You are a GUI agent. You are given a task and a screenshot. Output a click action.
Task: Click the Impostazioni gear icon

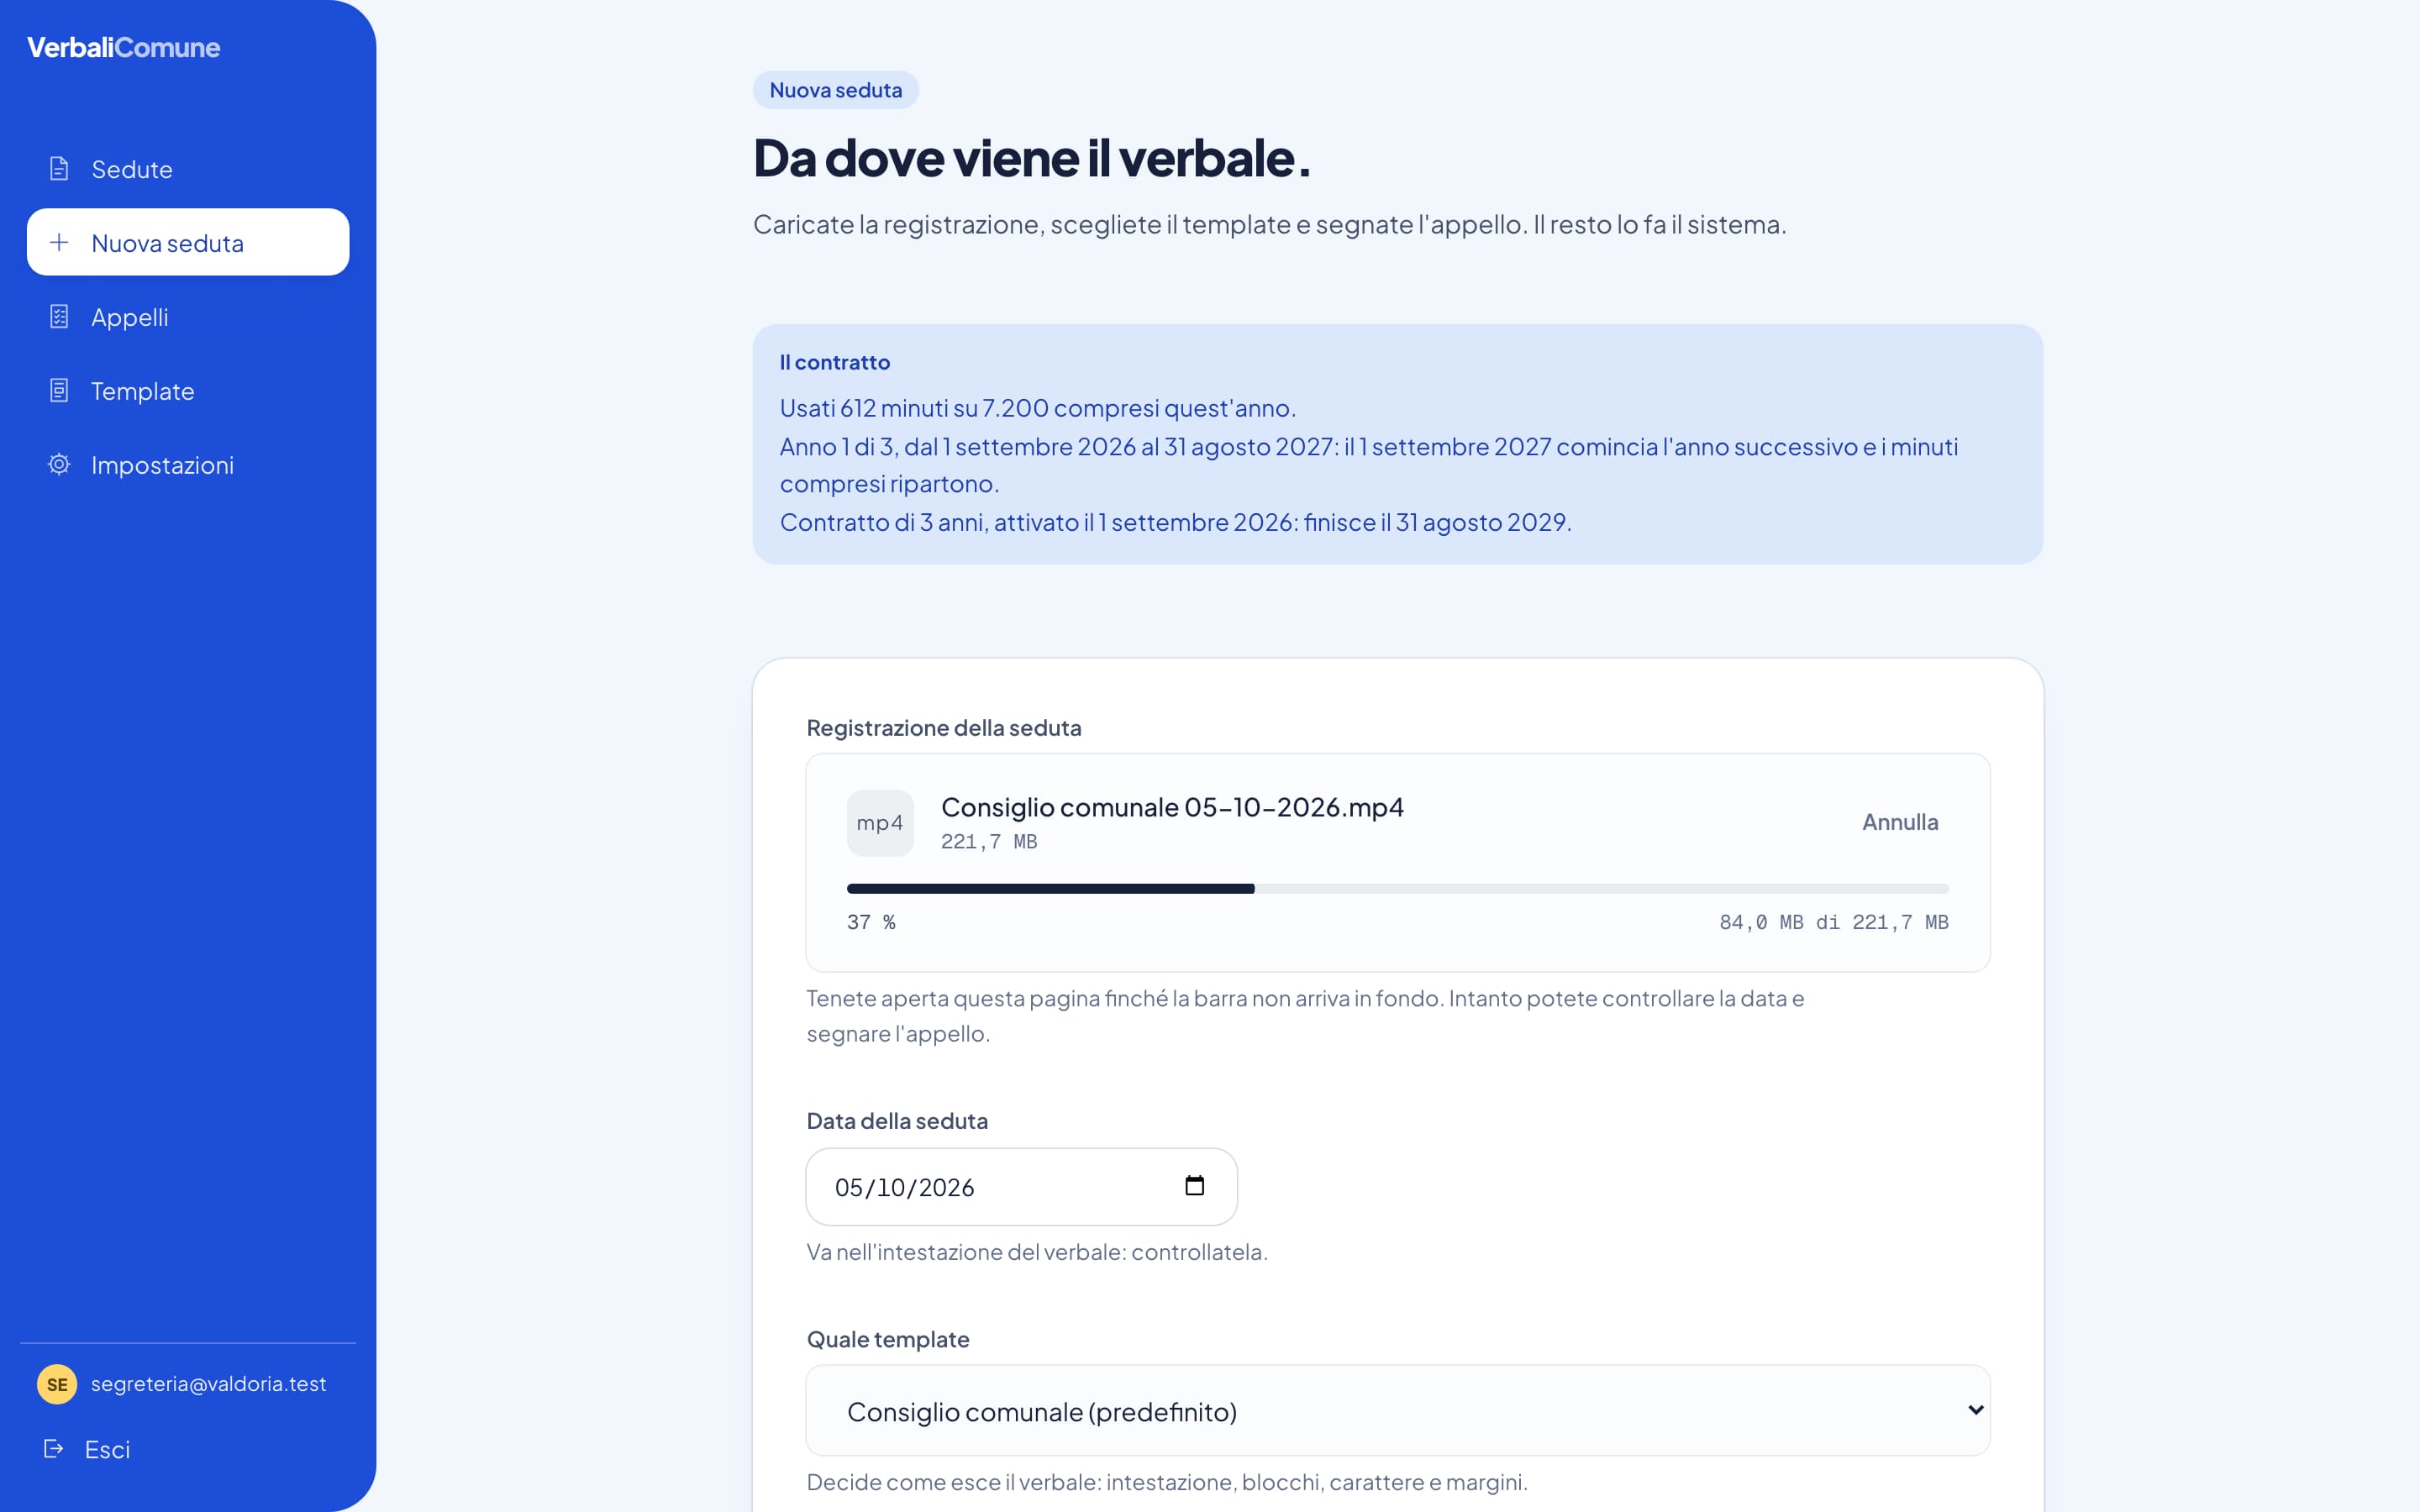(x=59, y=465)
